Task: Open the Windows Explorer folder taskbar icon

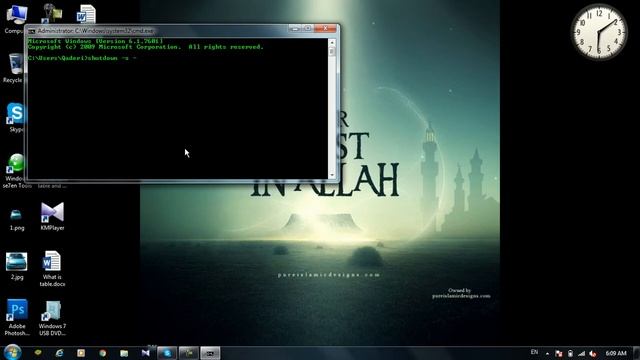Action: (124, 353)
